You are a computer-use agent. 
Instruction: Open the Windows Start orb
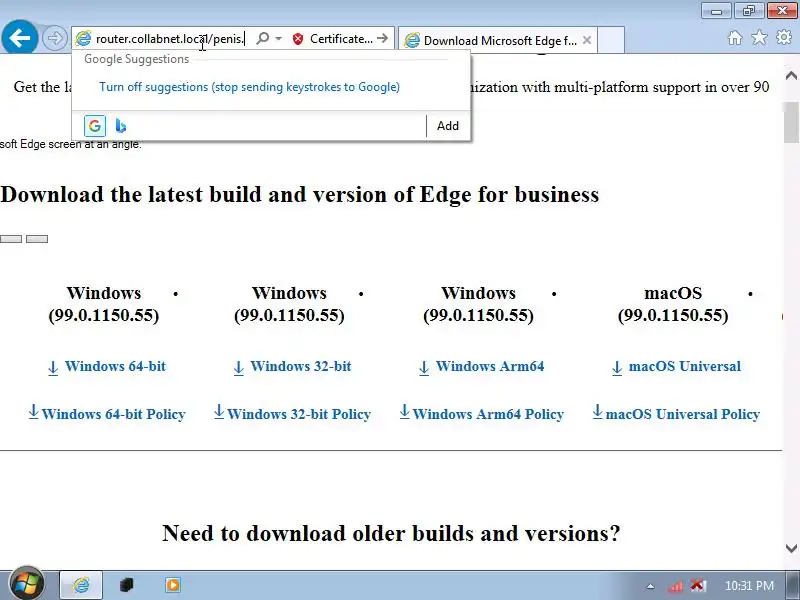[26, 584]
